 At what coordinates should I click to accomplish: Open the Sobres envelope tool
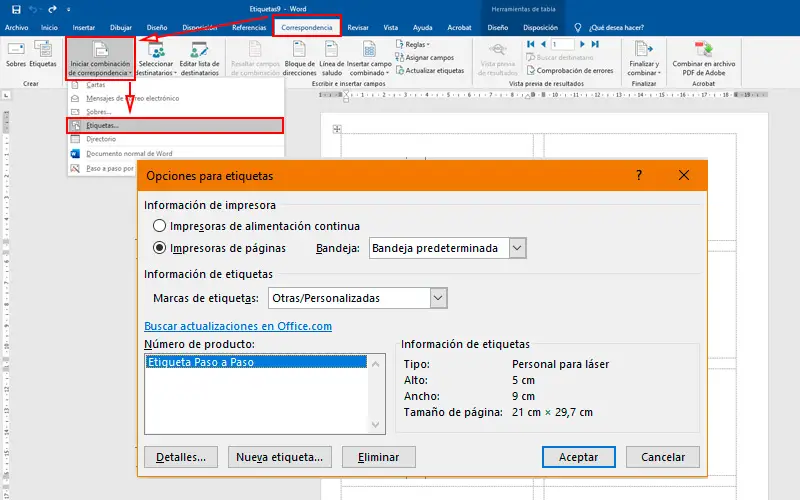click(x=16, y=54)
